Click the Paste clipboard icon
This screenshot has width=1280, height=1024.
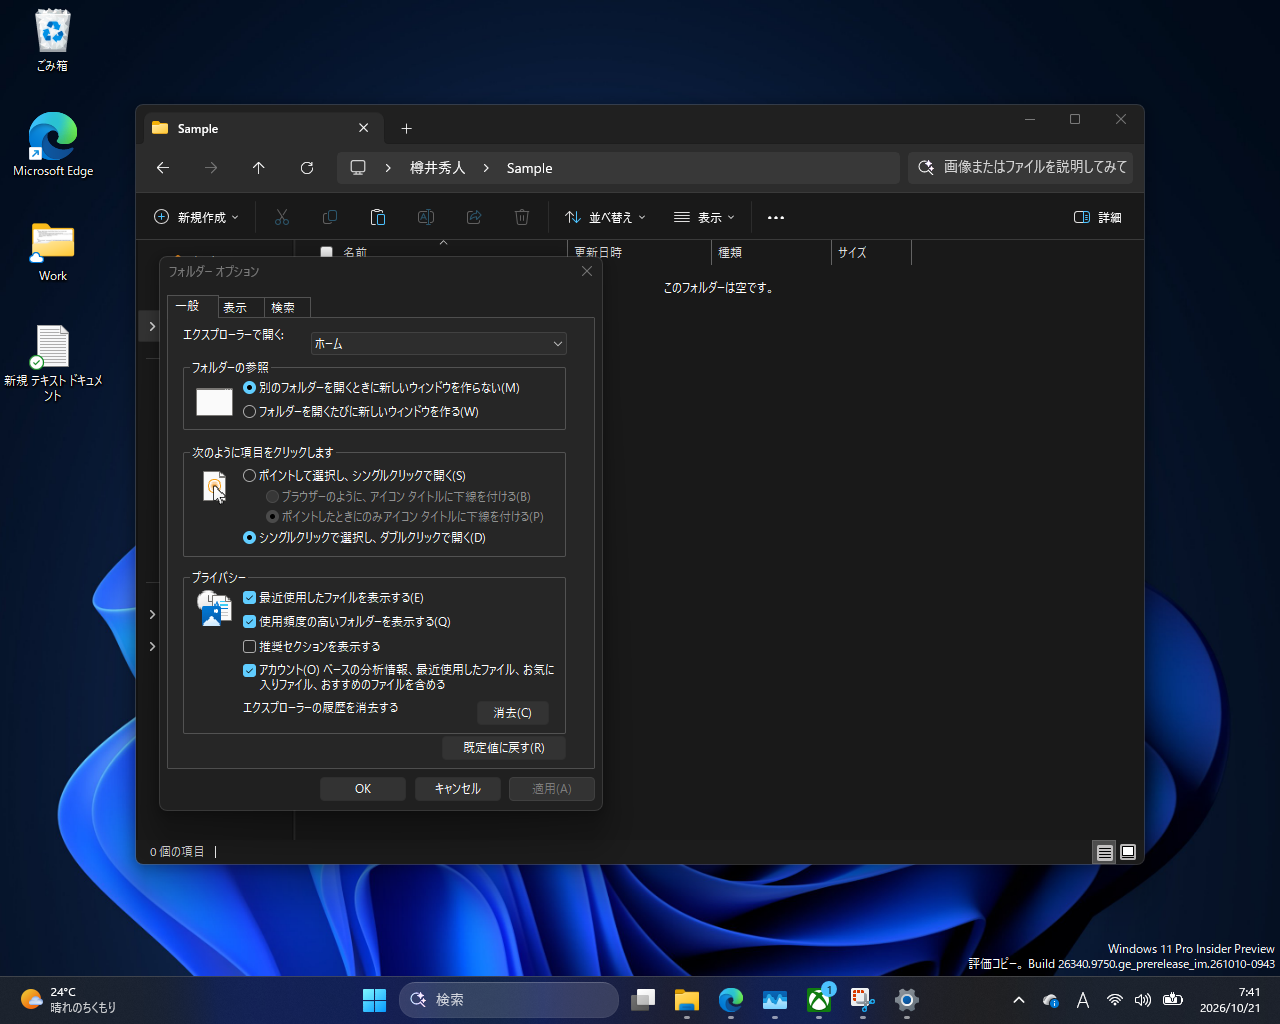coord(378,217)
